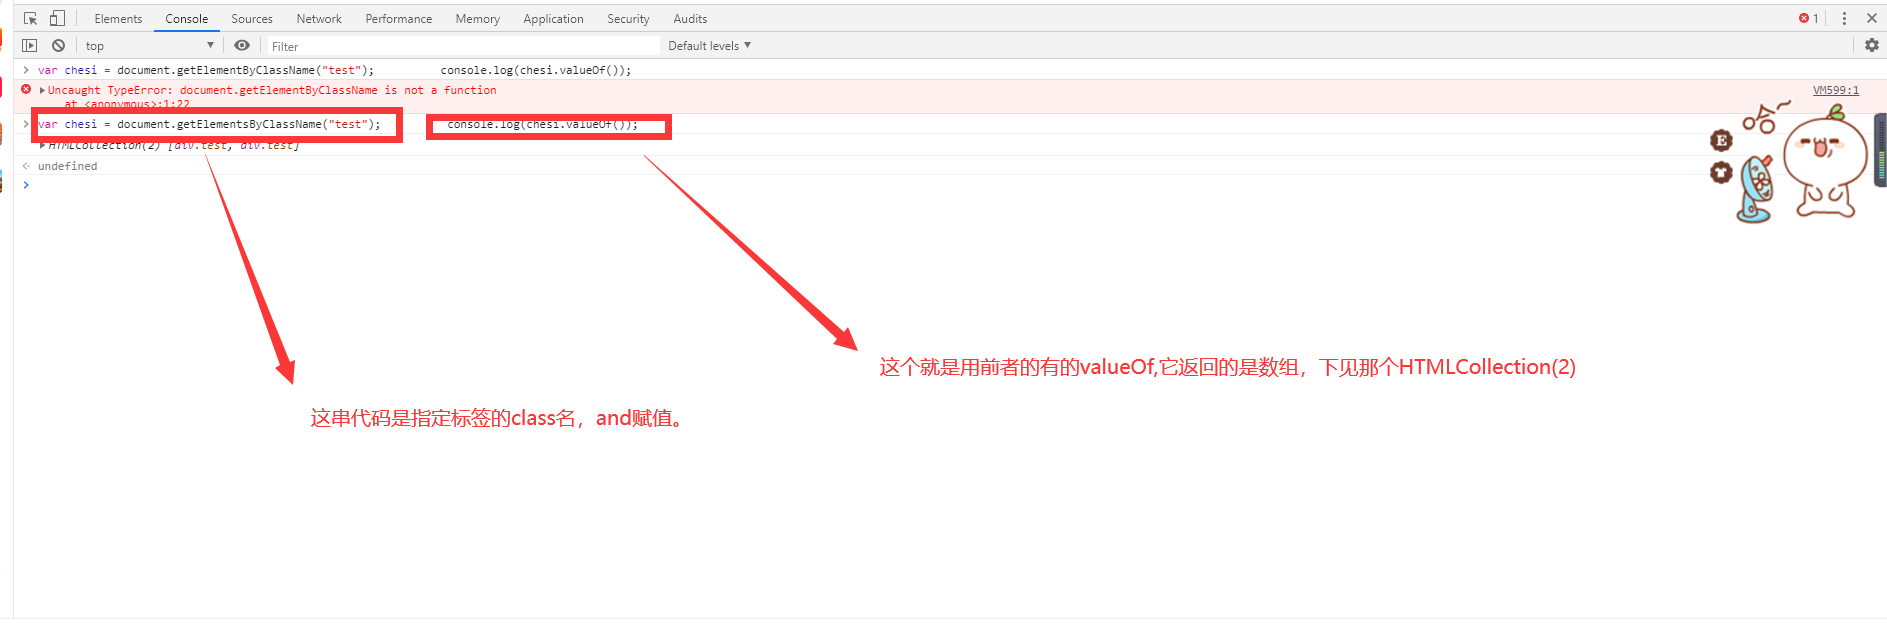
Task: Click the console prompt input line
Action: coord(950,185)
